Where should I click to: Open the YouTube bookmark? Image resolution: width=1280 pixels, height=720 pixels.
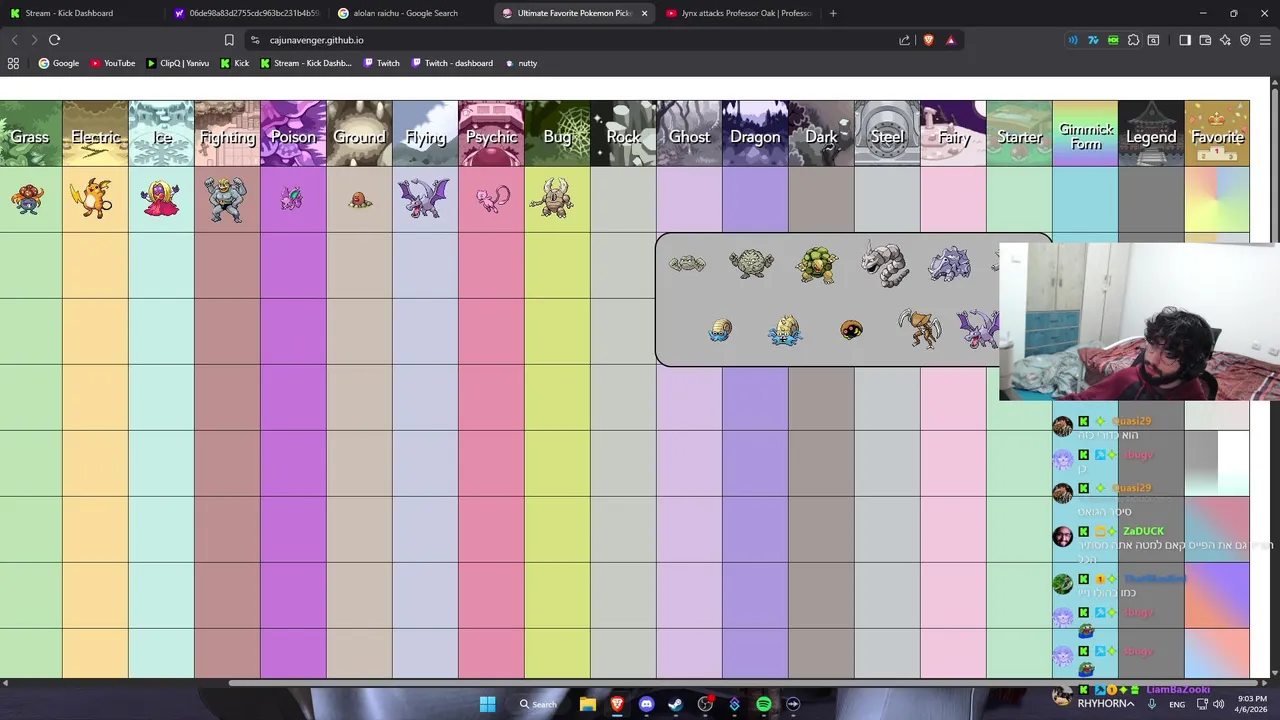pos(112,63)
